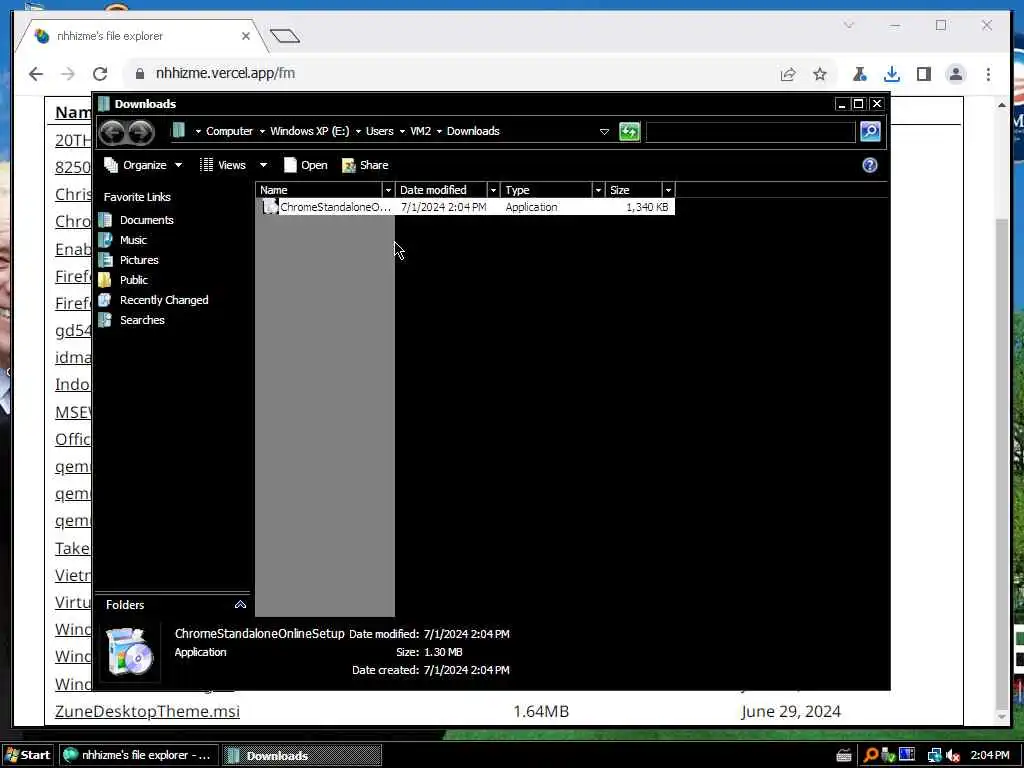Click keyboard icon in system tray
Screen dimensions: 1024x768
(x=844, y=756)
